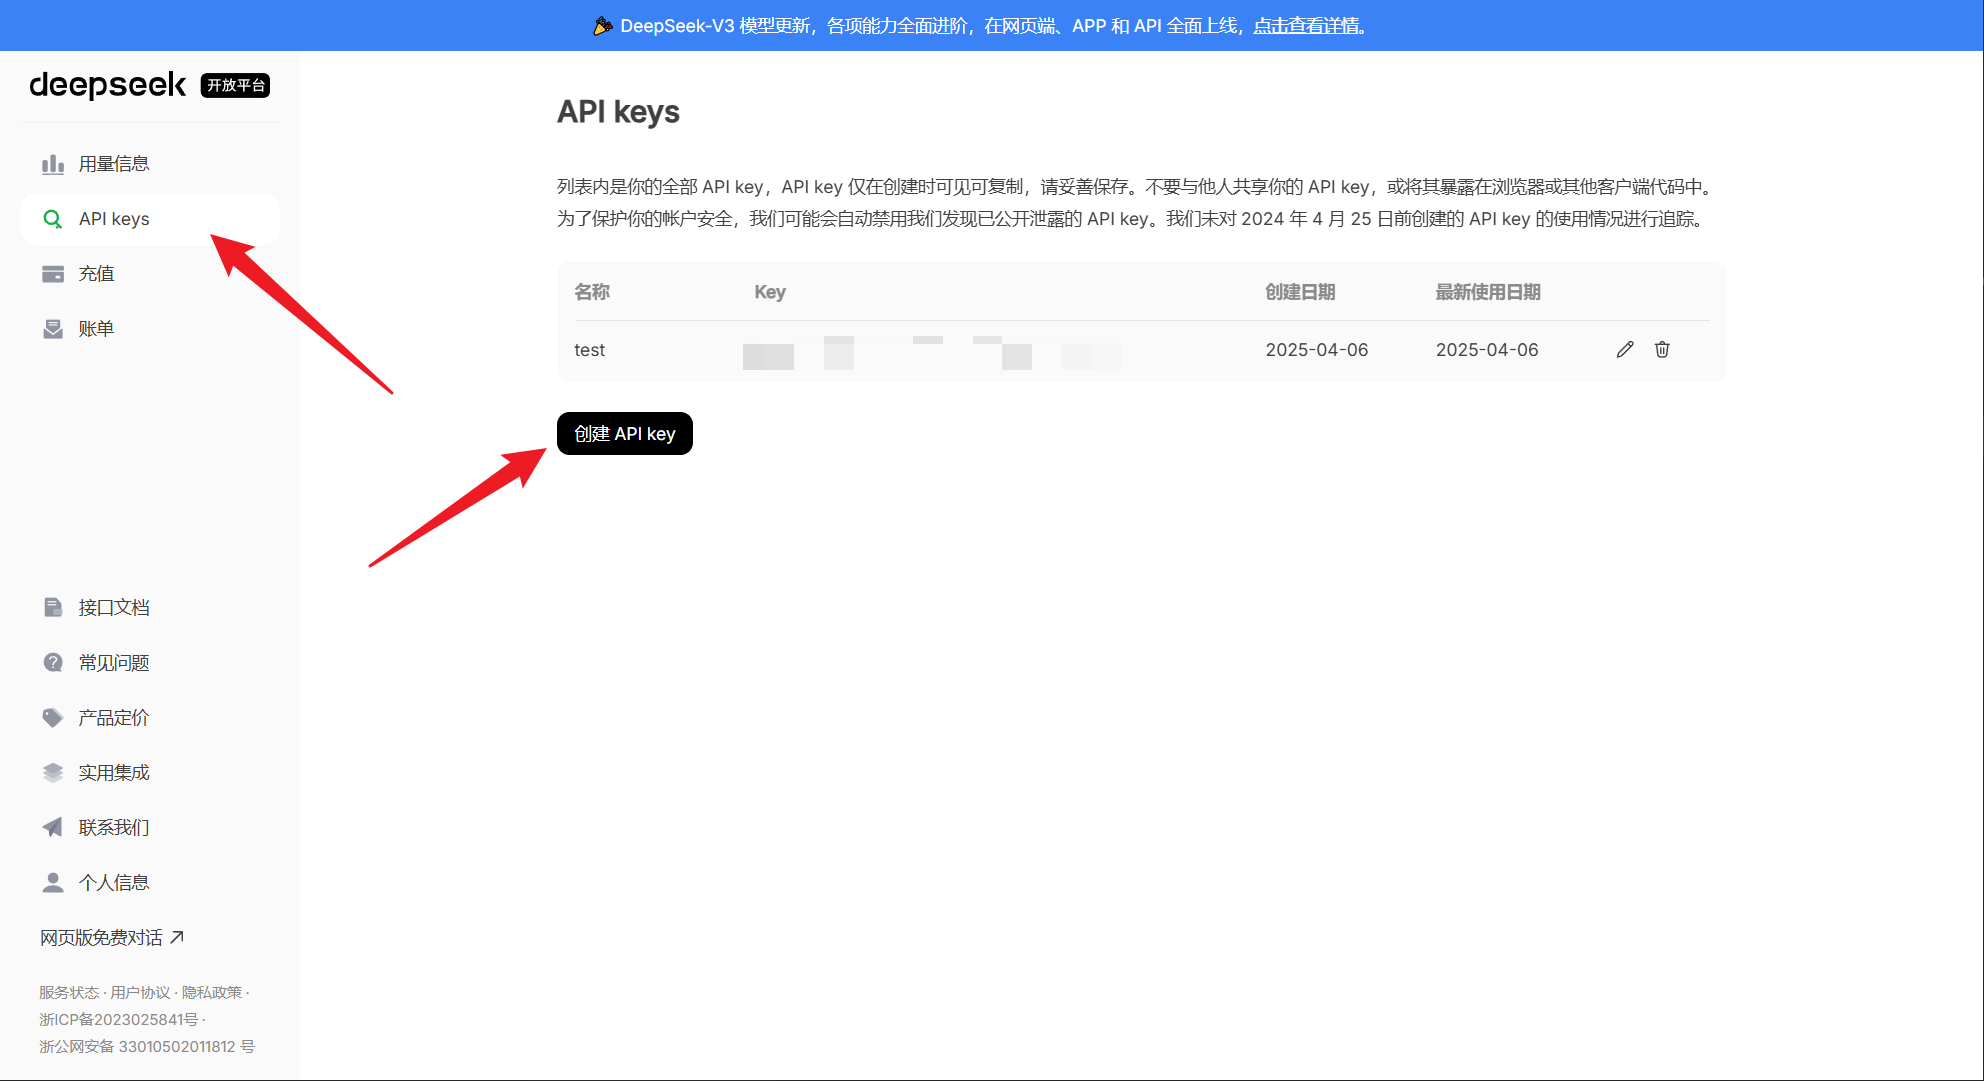The height and width of the screenshot is (1081, 1984).
Task: Click the card icon beside 充值
Action: [x=53, y=274]
